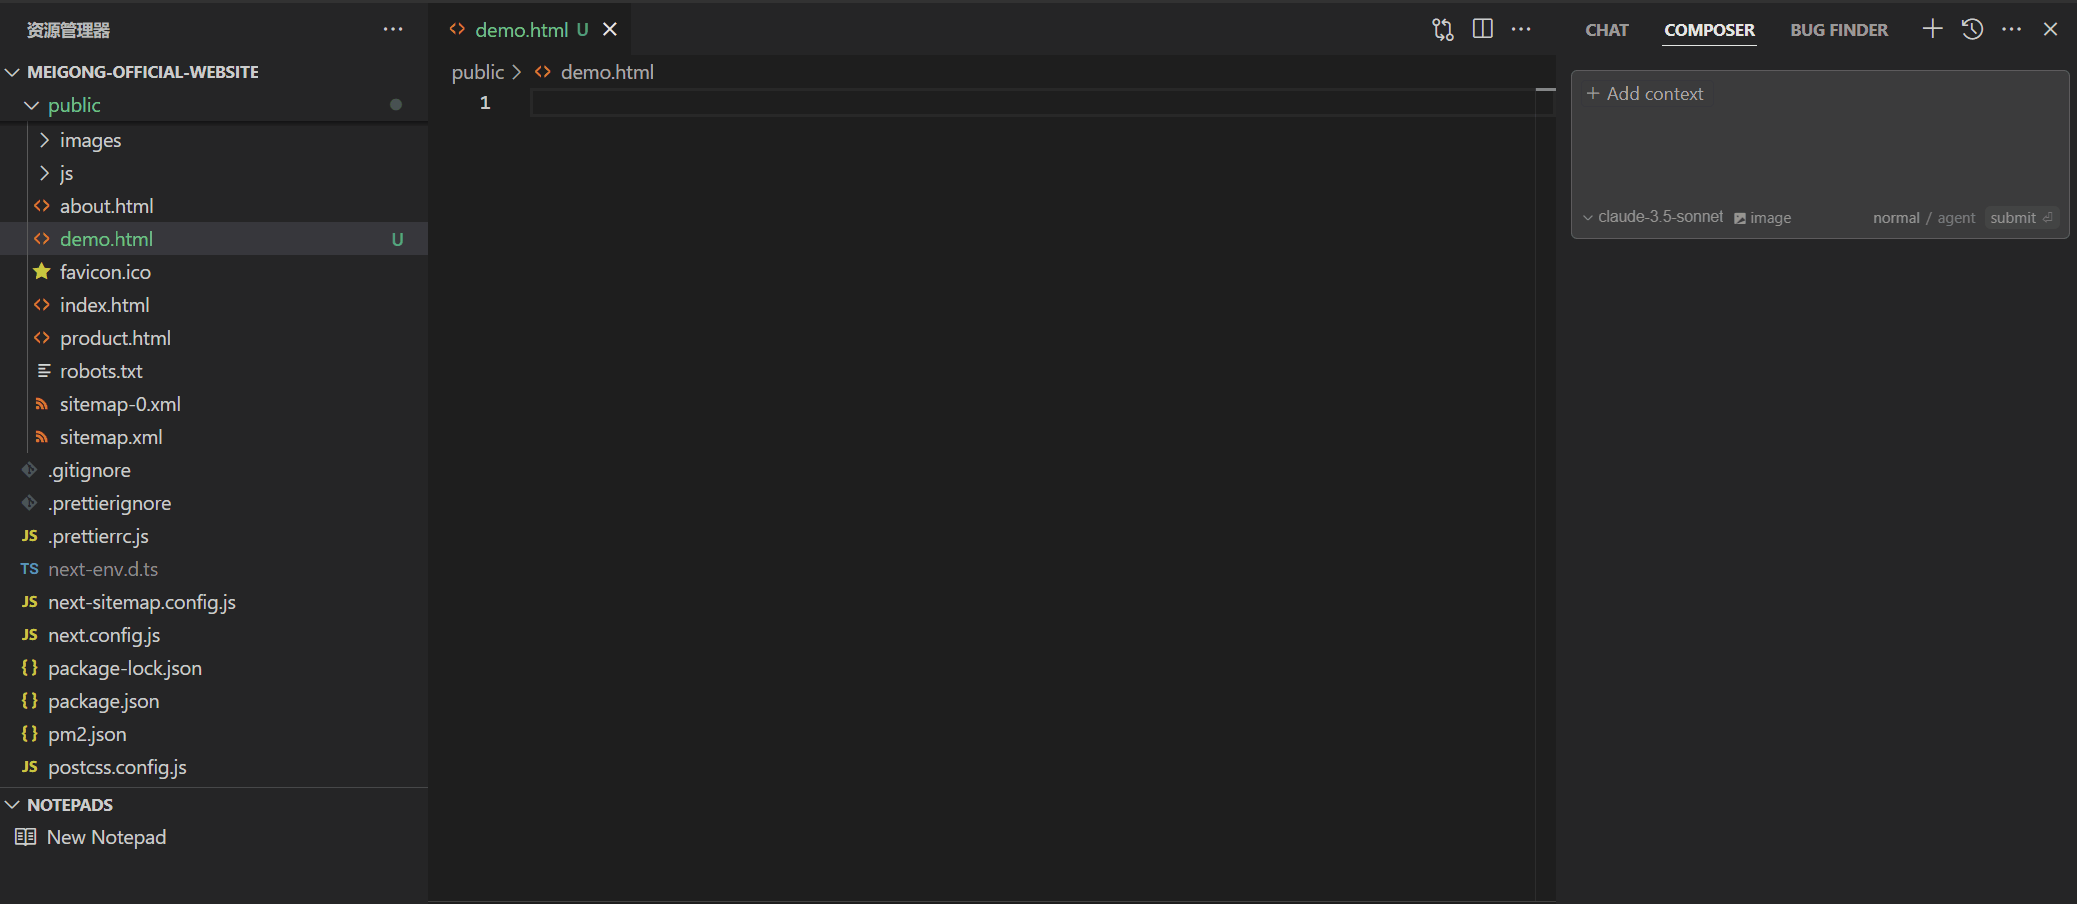
Task: Switch composer mode to agent
Action: [x=1956, y=217]
